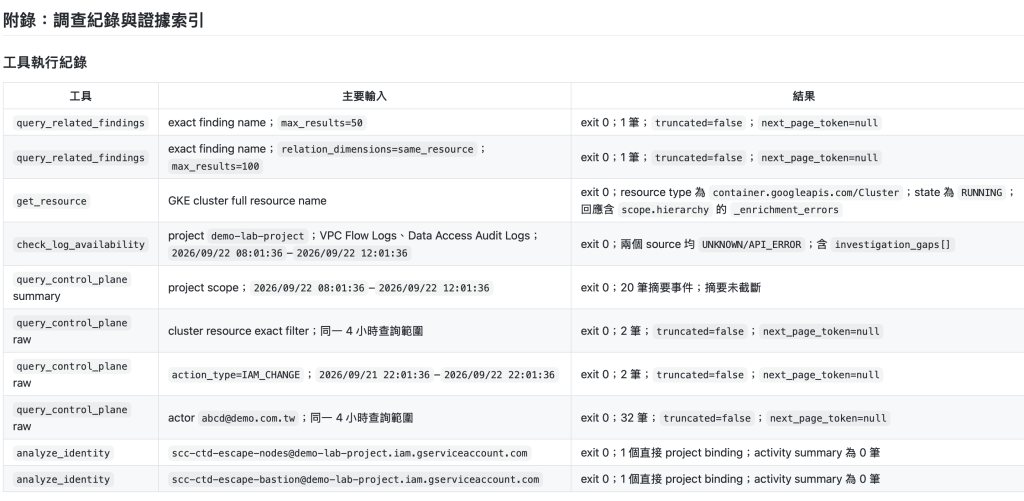Select the query_control_plane summary tool cell
This screenshot has width=1024, height=501.
pyautogui.click(x=81, y=287)
